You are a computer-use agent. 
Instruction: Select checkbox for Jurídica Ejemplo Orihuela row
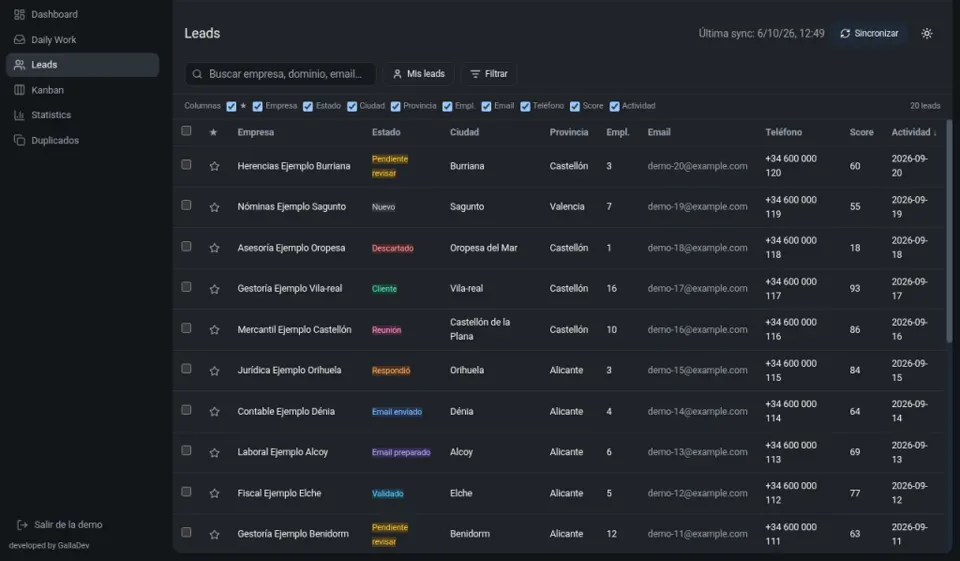186,369
